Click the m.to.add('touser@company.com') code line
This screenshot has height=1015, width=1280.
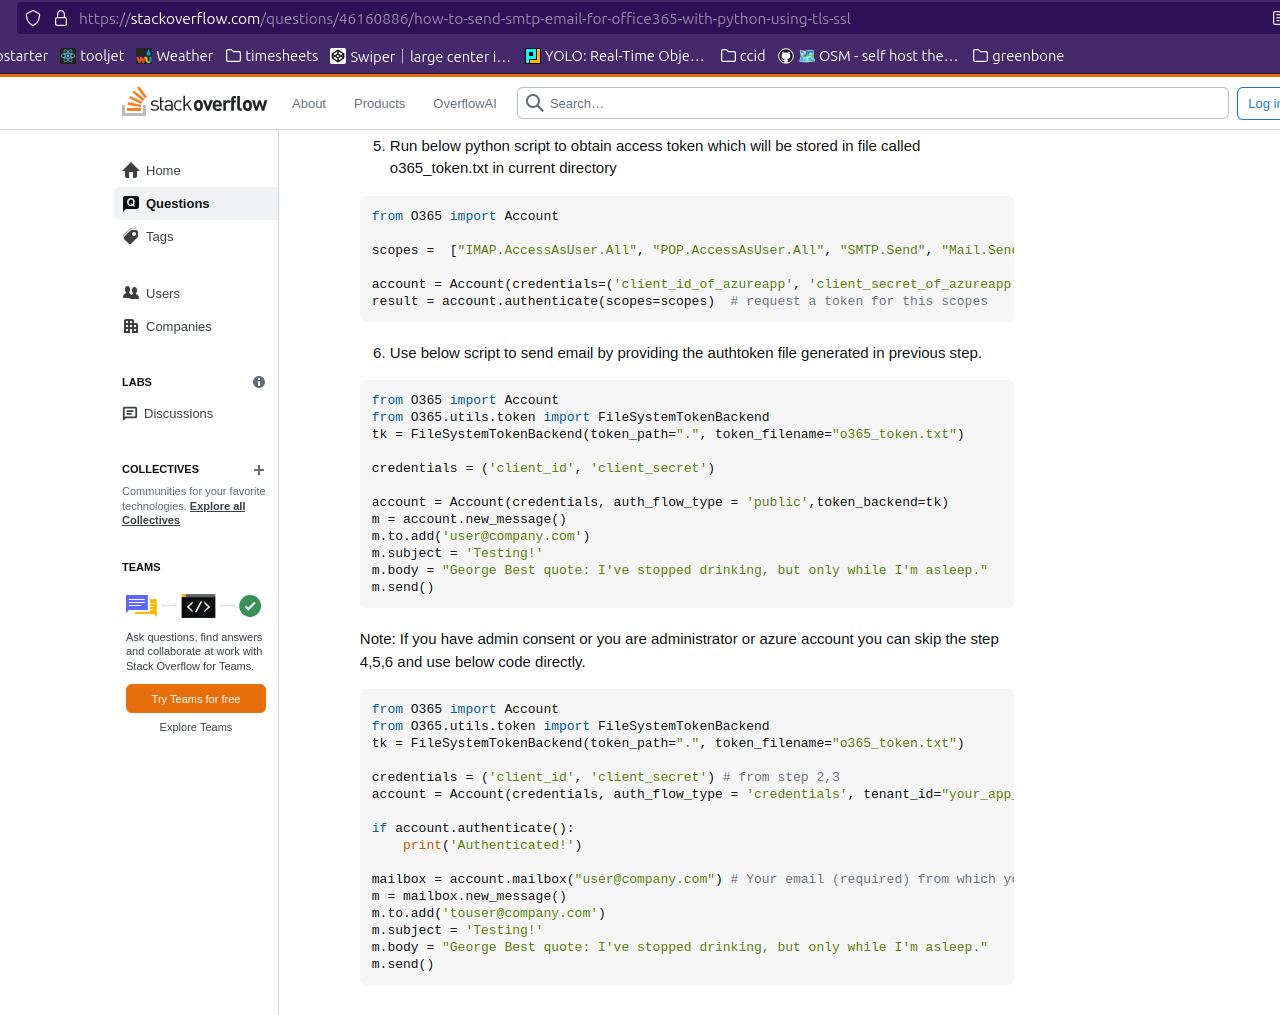click(489, 913)
